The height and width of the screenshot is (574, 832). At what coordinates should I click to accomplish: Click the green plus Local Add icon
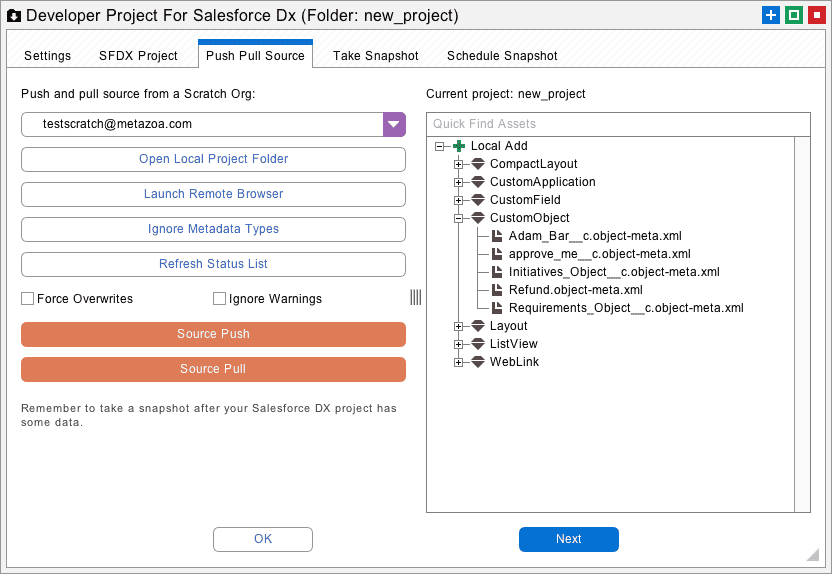pos(459,146)
